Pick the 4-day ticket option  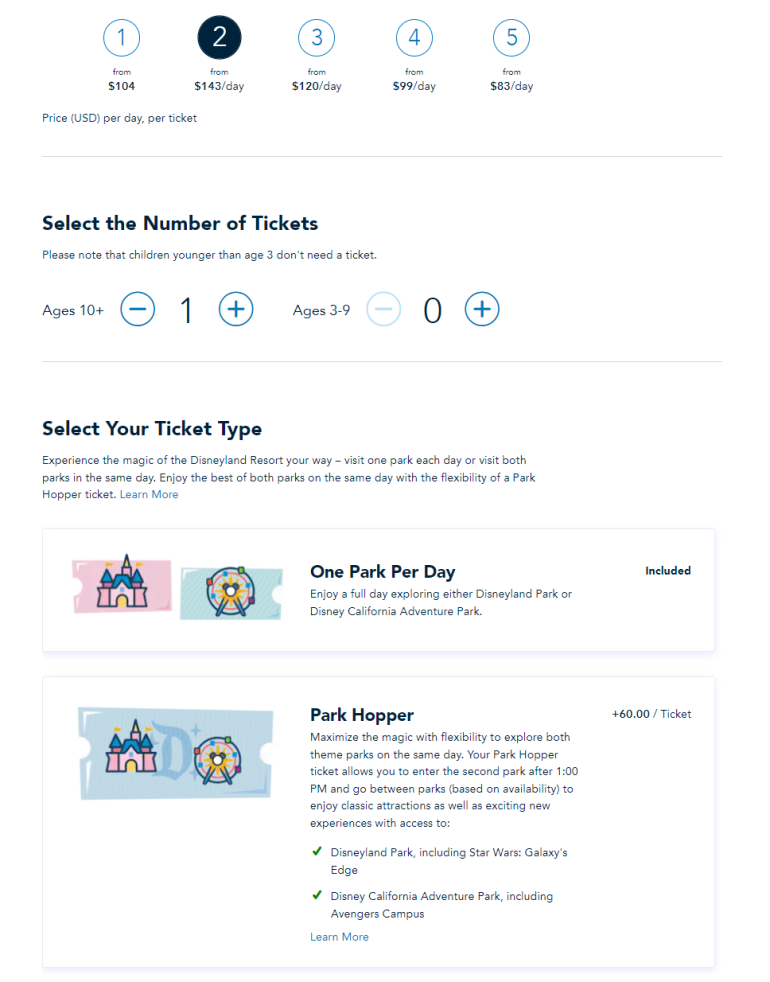tap(414, 38)
